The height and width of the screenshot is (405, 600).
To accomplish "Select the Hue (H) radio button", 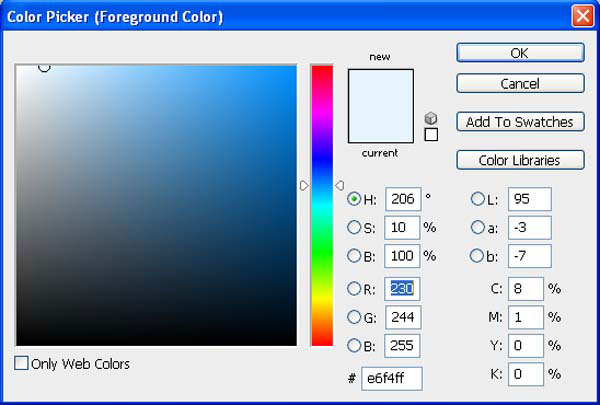I will tap(354, 199).
